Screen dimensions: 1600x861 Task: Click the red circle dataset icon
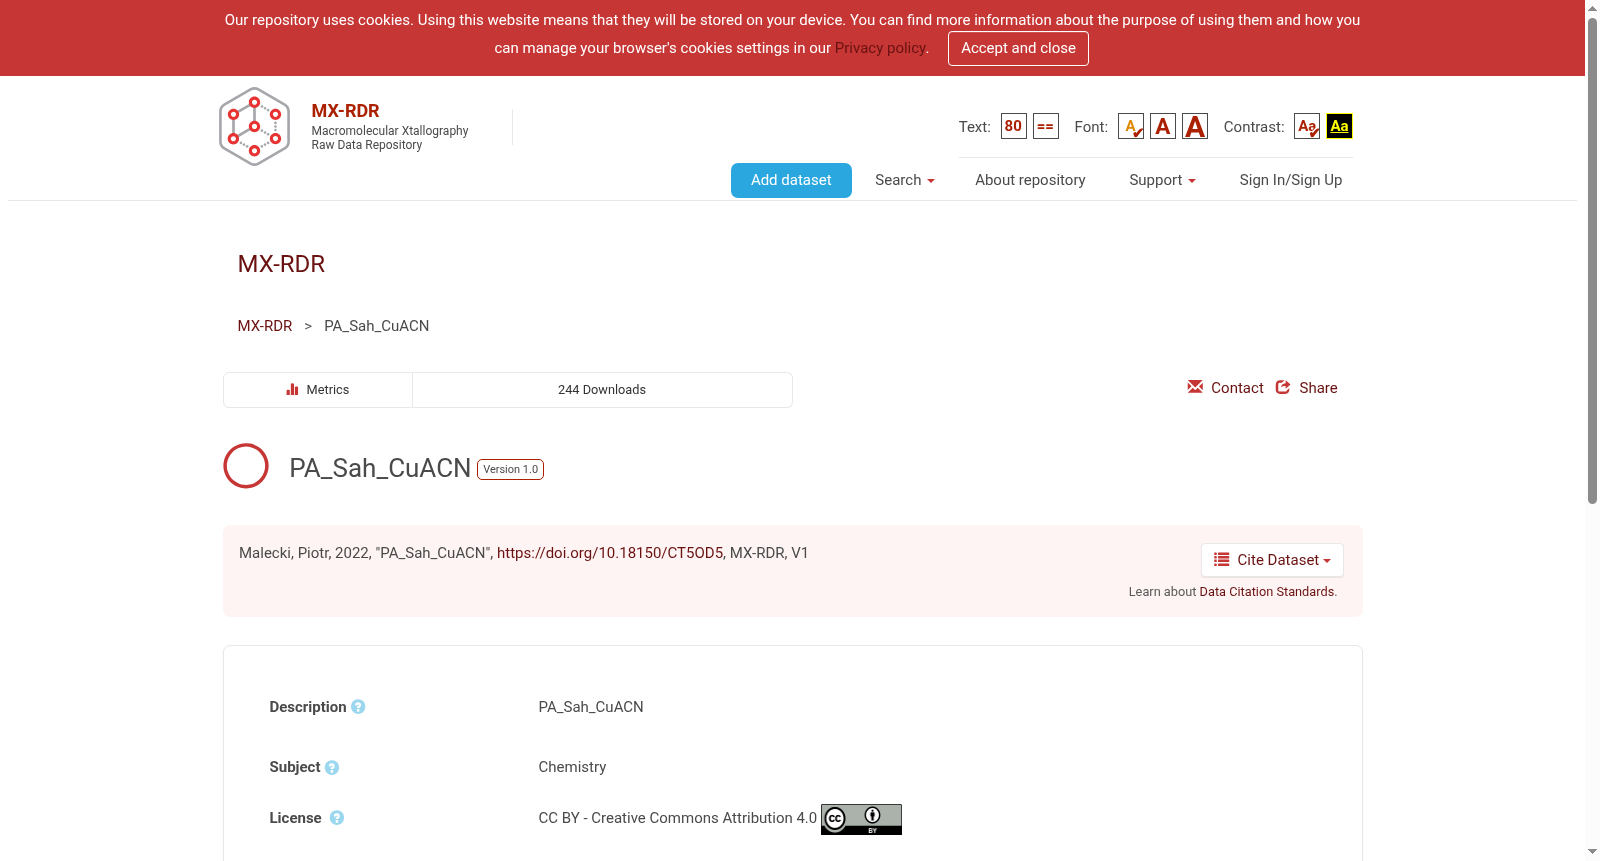coord(246,466)
